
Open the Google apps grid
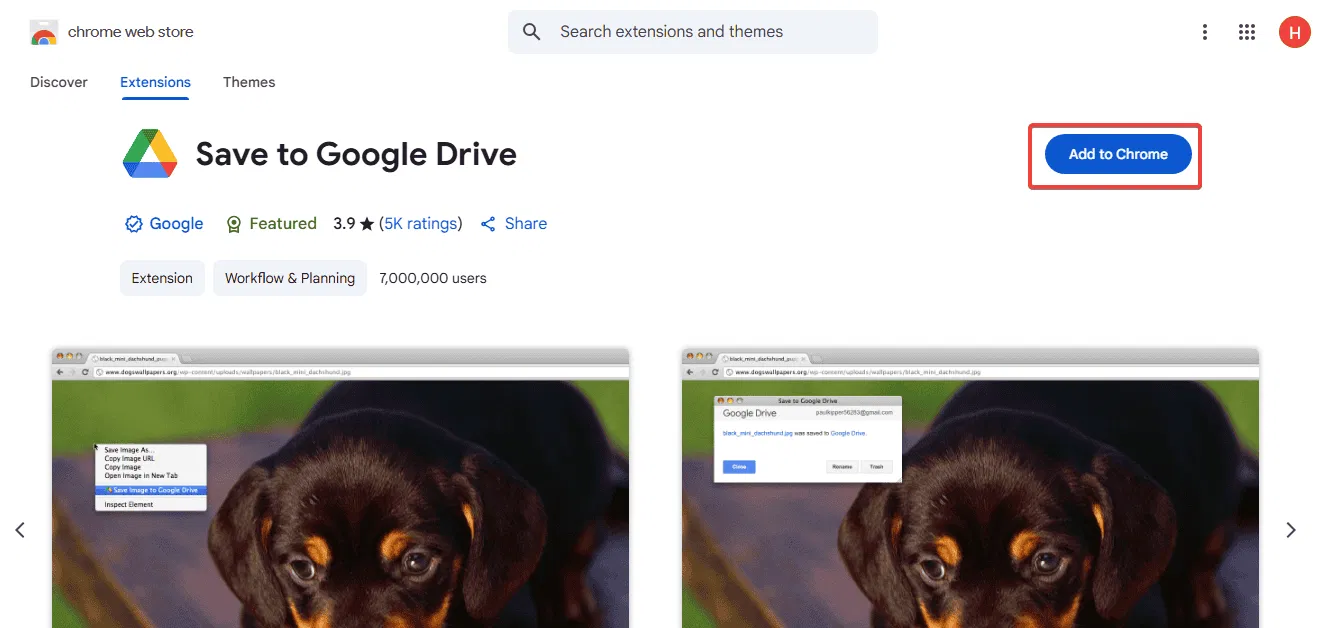pos(1247,32)
